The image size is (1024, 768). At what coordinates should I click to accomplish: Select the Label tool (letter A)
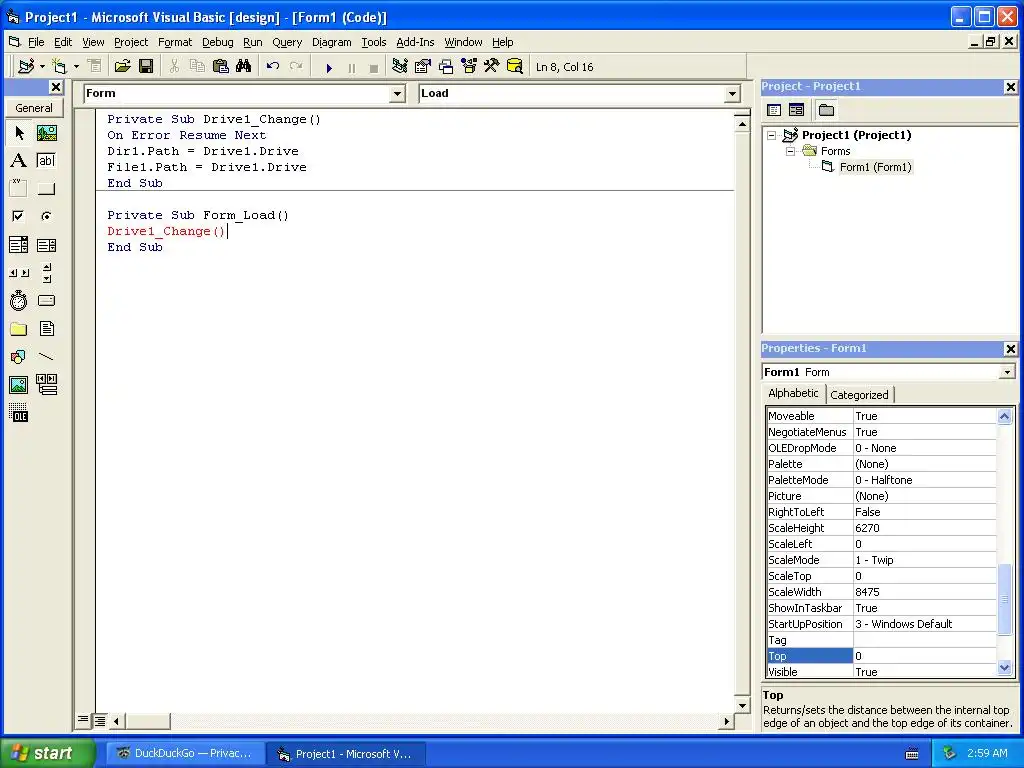[18, 161]
